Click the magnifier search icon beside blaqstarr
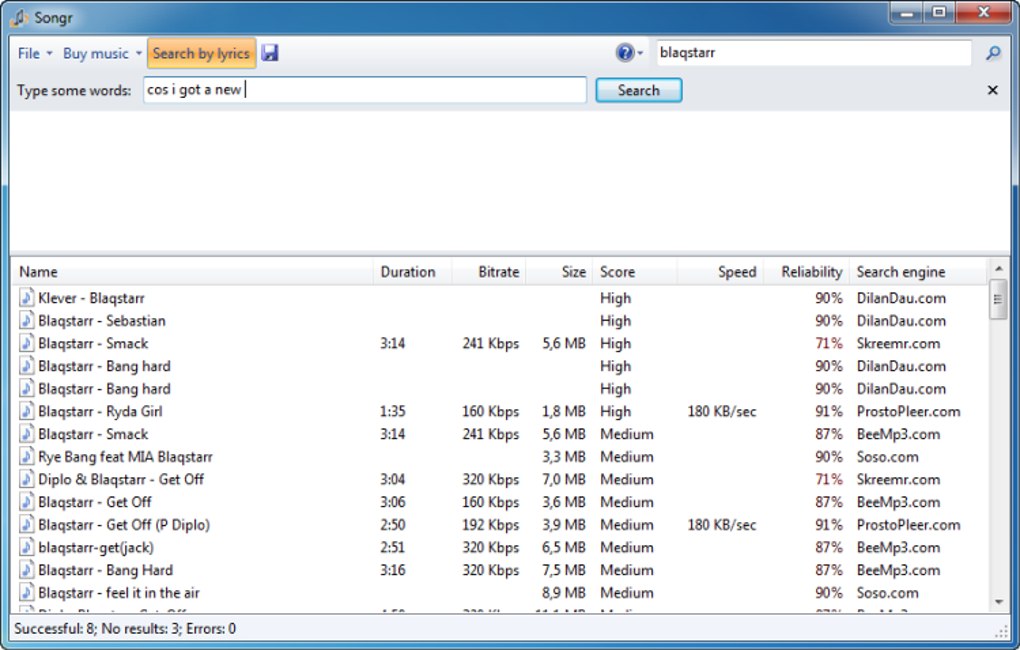Screen dimensions: 1020x650 point(993,53)
